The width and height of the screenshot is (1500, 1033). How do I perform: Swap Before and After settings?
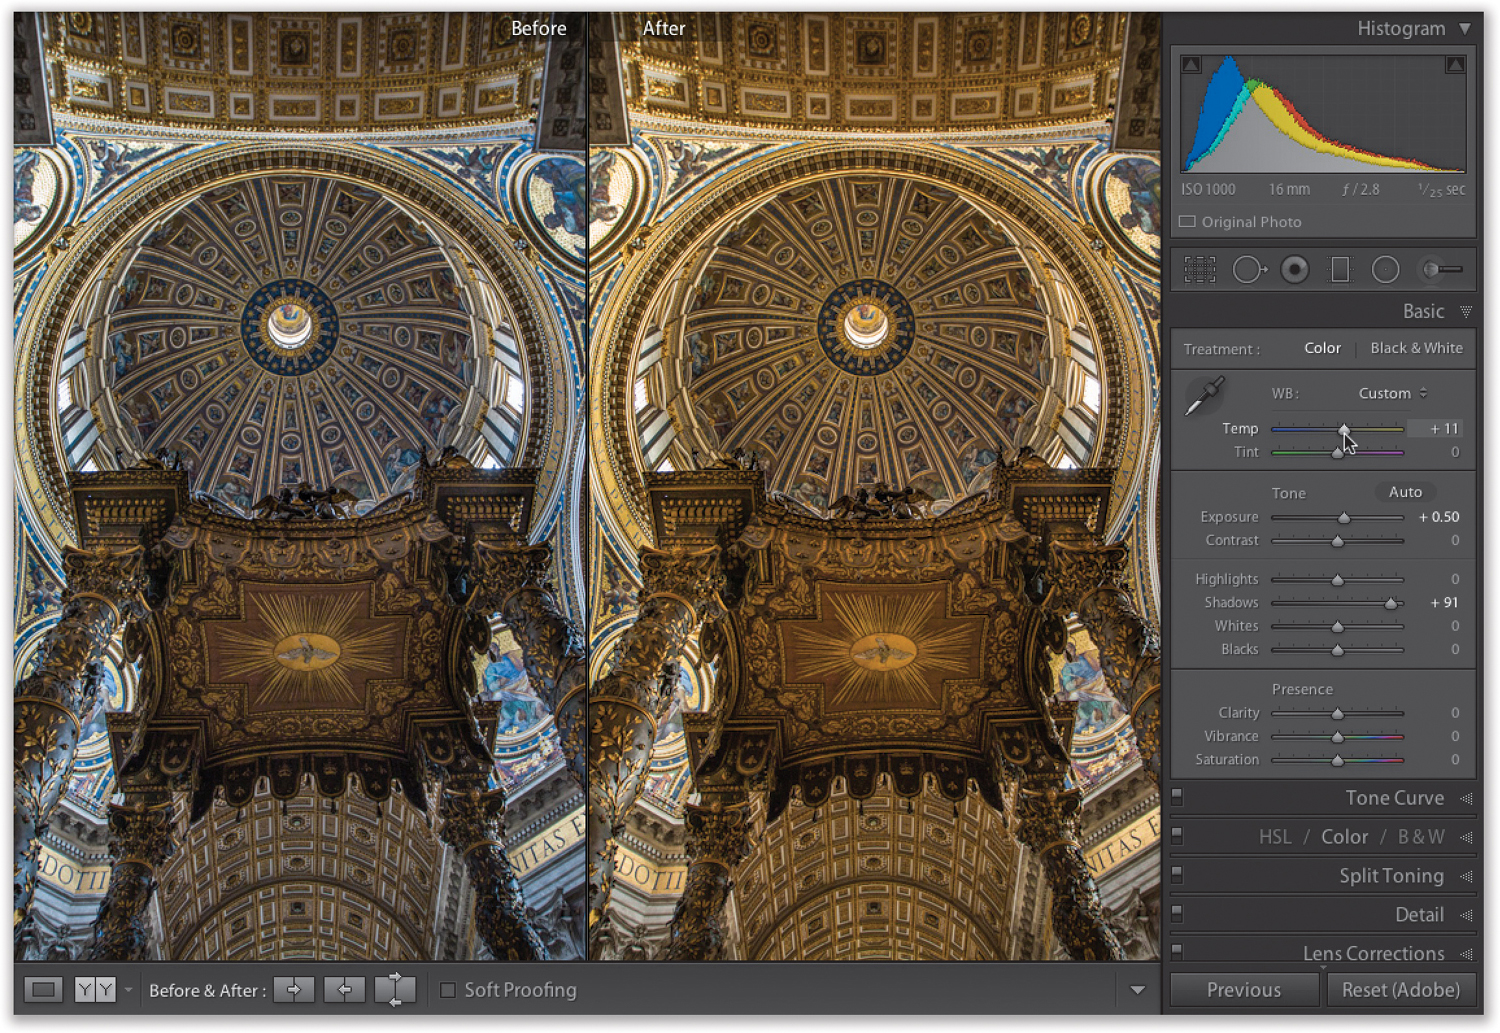[395, 990]
